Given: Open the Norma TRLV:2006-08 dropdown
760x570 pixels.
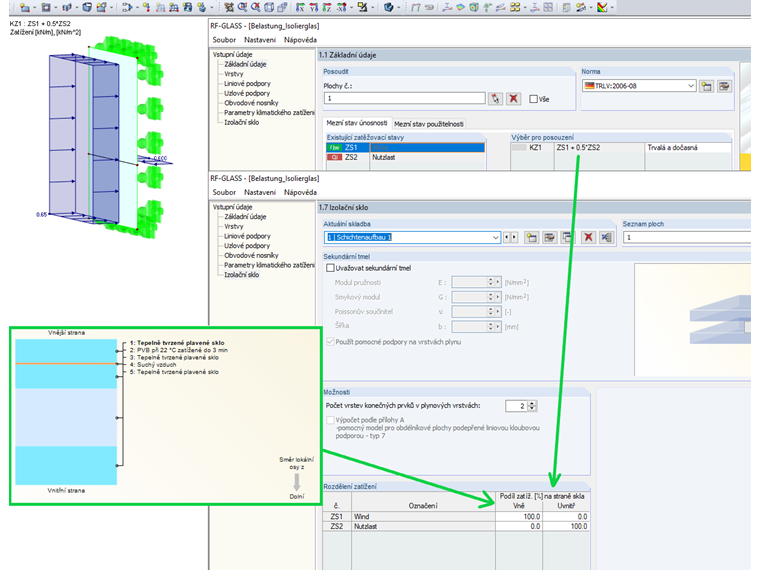Looking at the screenshot, I should (x=691, y=86).
